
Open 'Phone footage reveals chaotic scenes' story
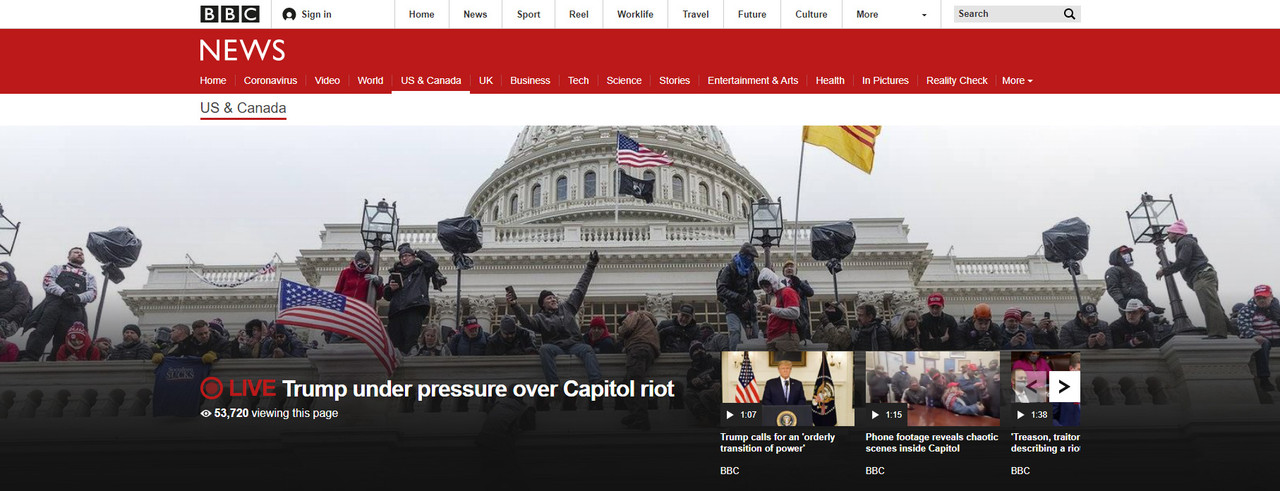932,442
